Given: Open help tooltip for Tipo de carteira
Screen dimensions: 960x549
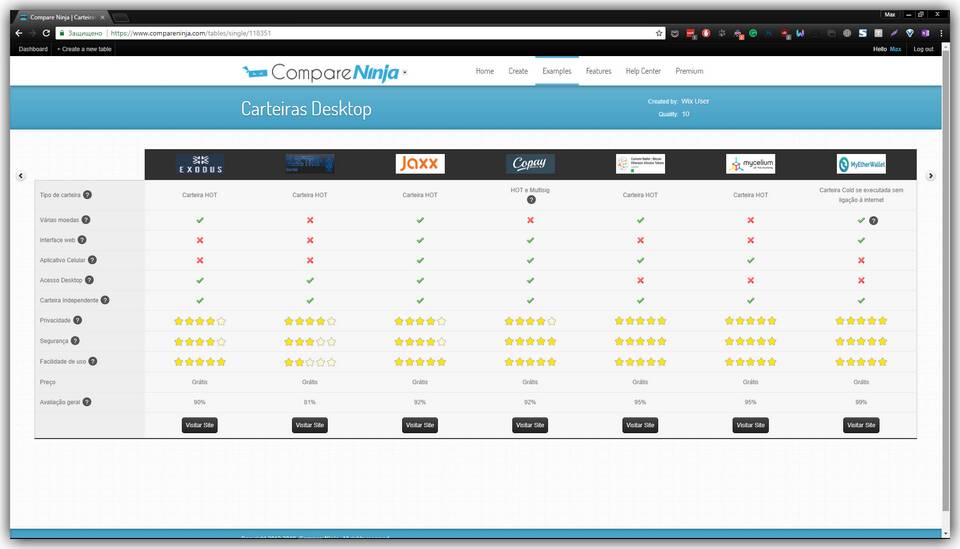Looking at the screenshot, I should [x=87, y=195].
